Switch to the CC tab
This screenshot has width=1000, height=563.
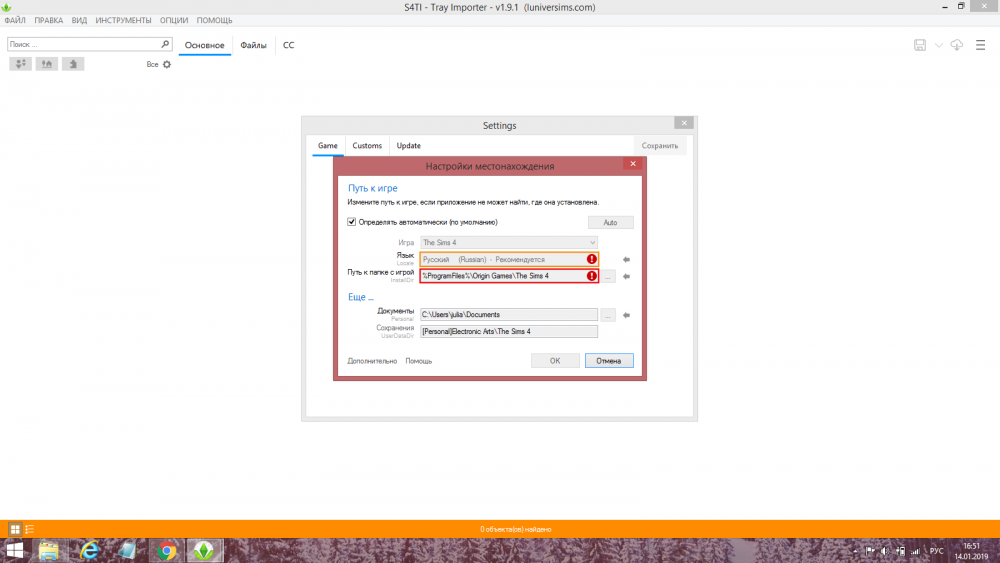pyautogui.click(x=289, y=45)
